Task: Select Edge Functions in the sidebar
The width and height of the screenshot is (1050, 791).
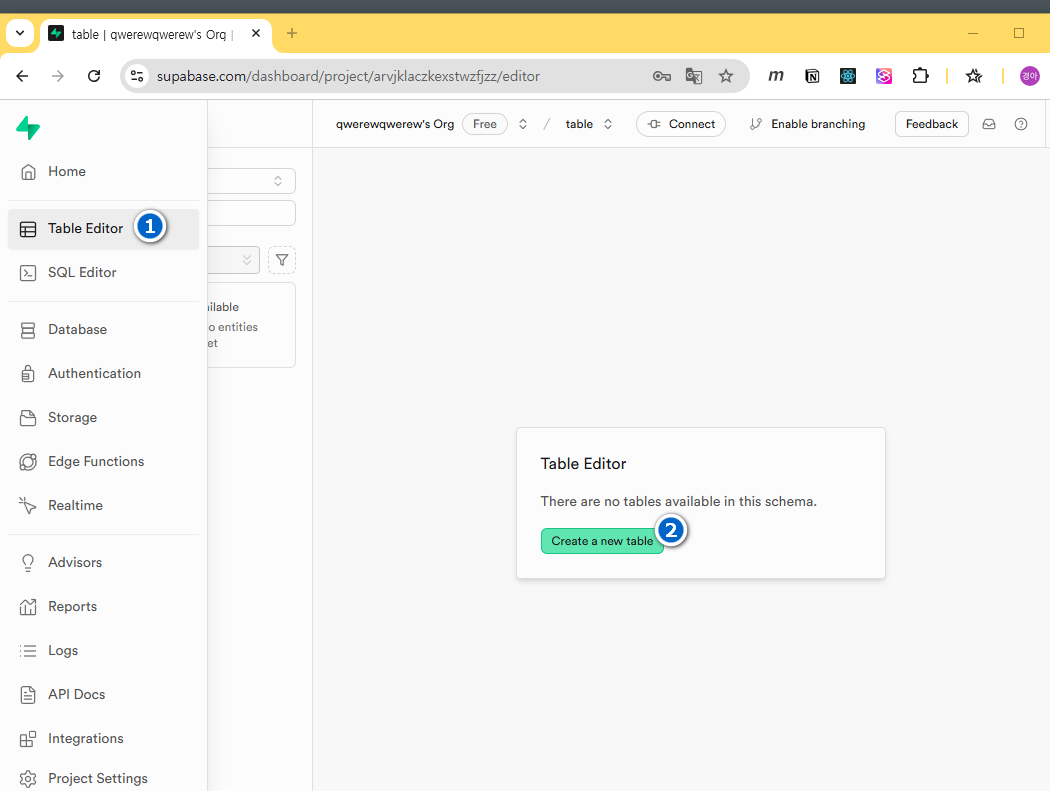Action: coord(96,461)
